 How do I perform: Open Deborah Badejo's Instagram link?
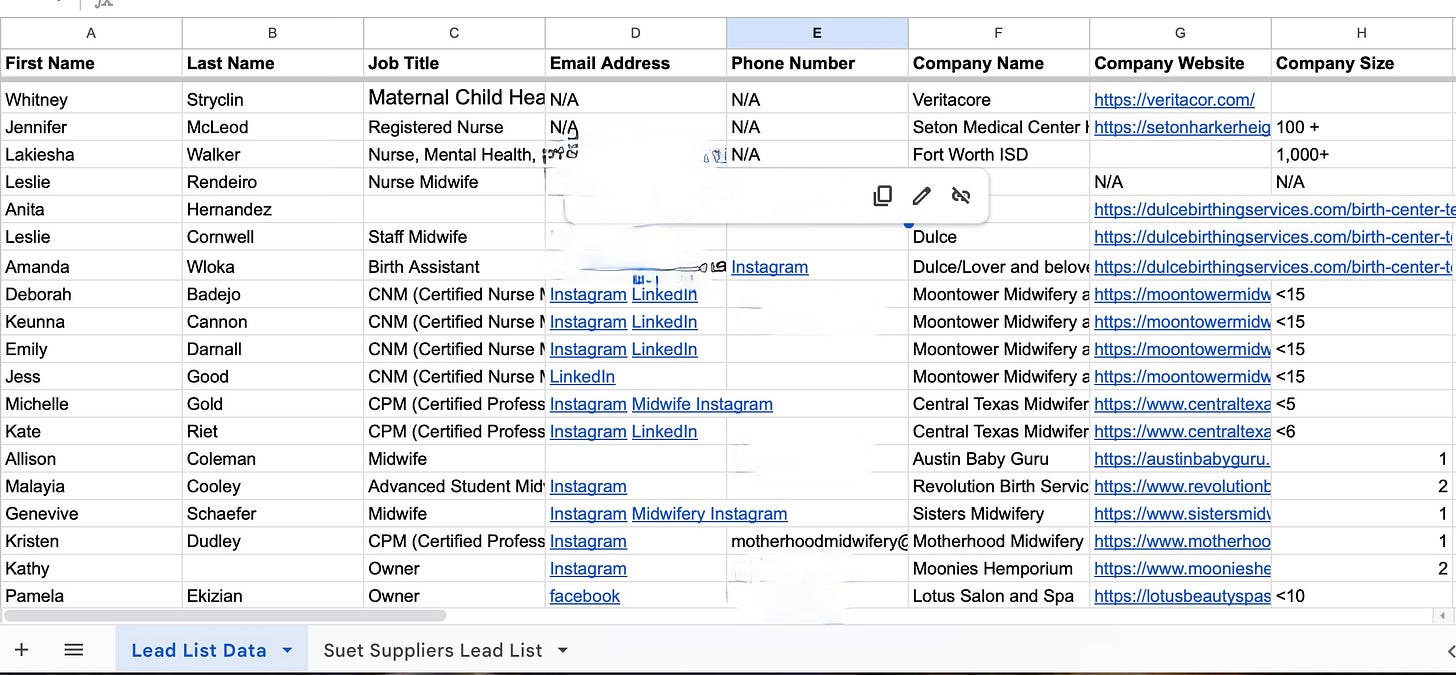[x=588, y=294]
